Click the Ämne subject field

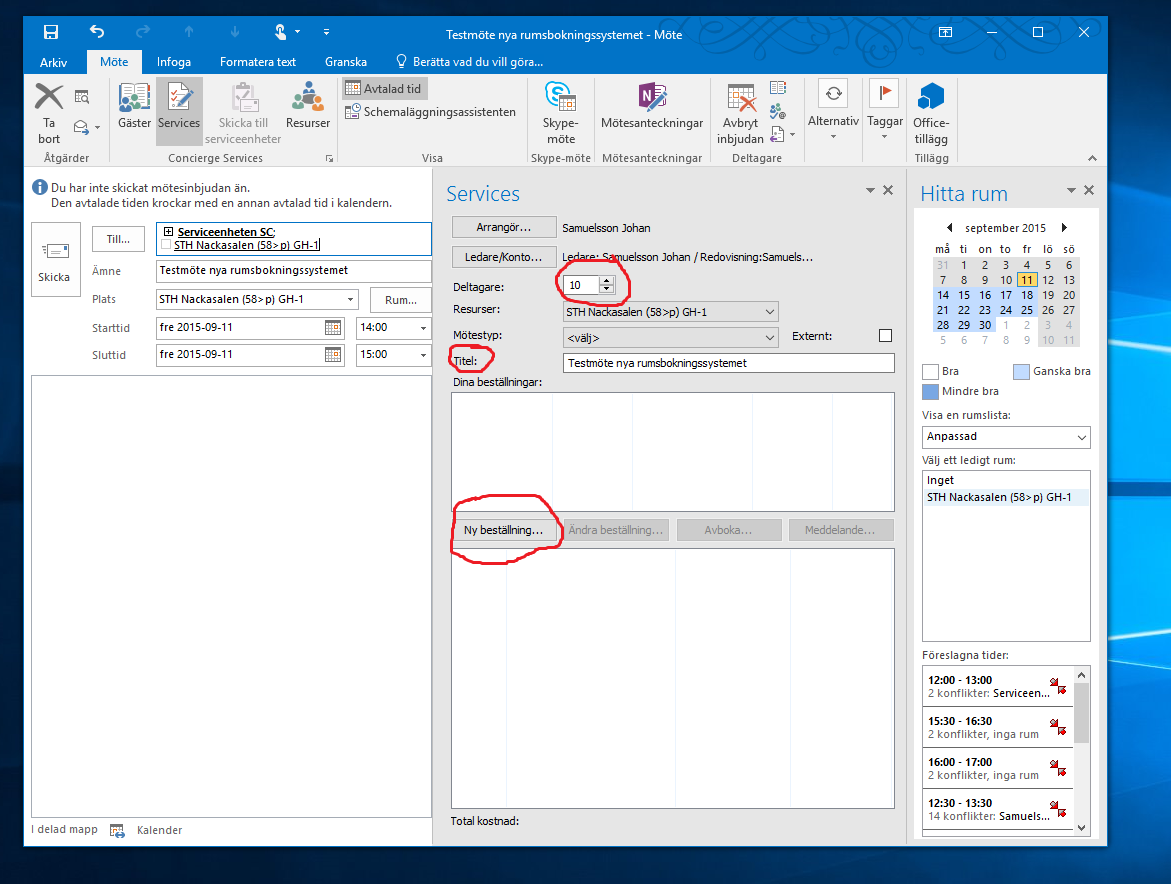click(x=293, y=271)
